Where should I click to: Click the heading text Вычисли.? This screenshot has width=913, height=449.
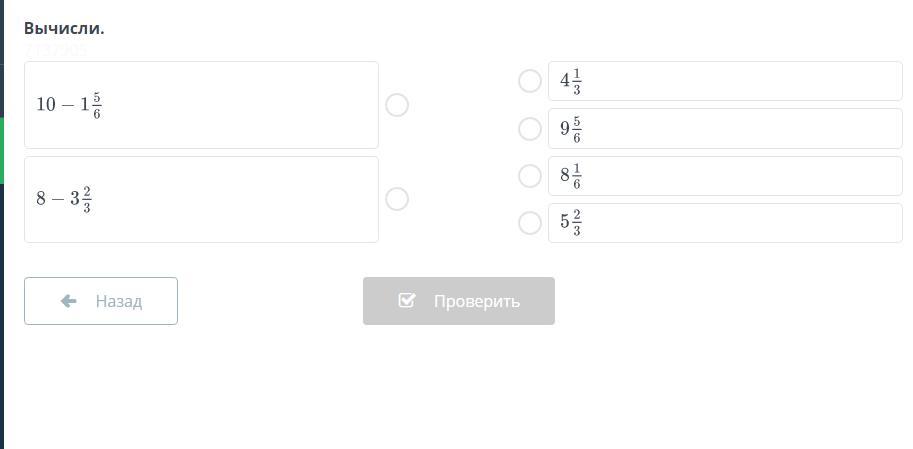coord(64,28)
